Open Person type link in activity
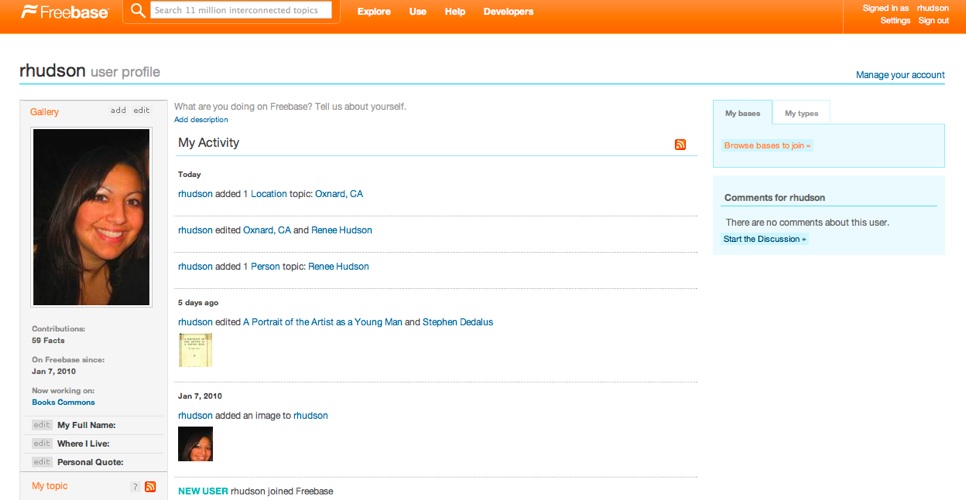The image size is (966, 502). click(265, 266)
